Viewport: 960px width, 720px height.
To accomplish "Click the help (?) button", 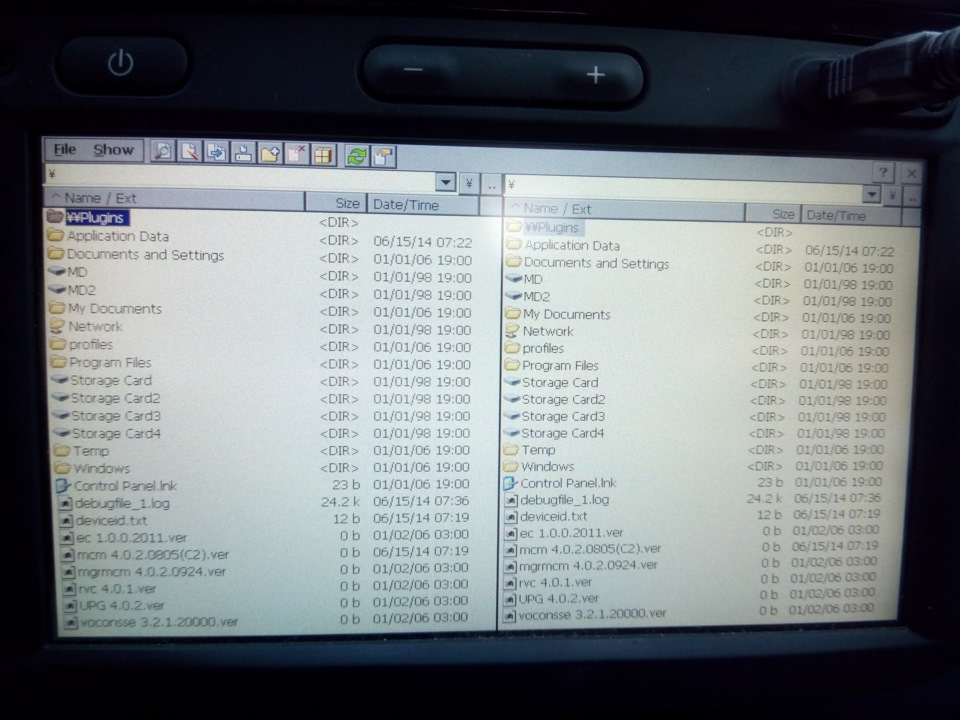I will (x=883, y=173).
